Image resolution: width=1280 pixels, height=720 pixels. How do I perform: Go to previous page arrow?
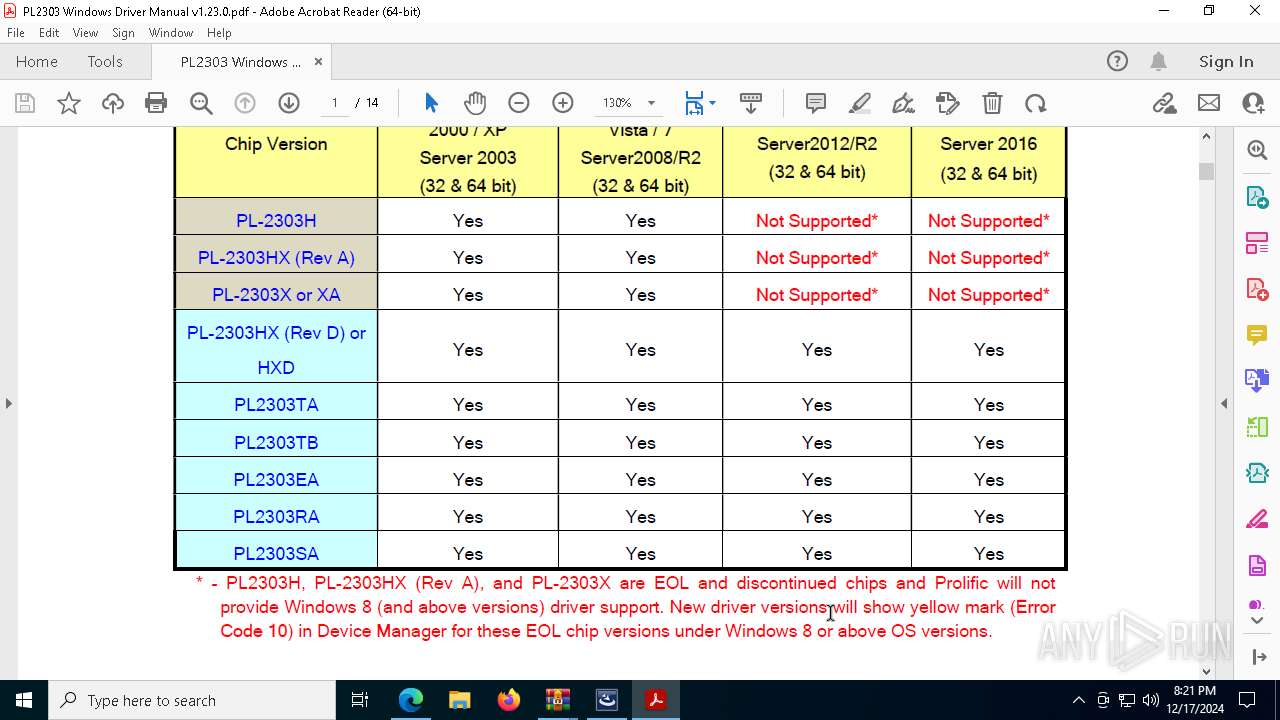[245, 103]
